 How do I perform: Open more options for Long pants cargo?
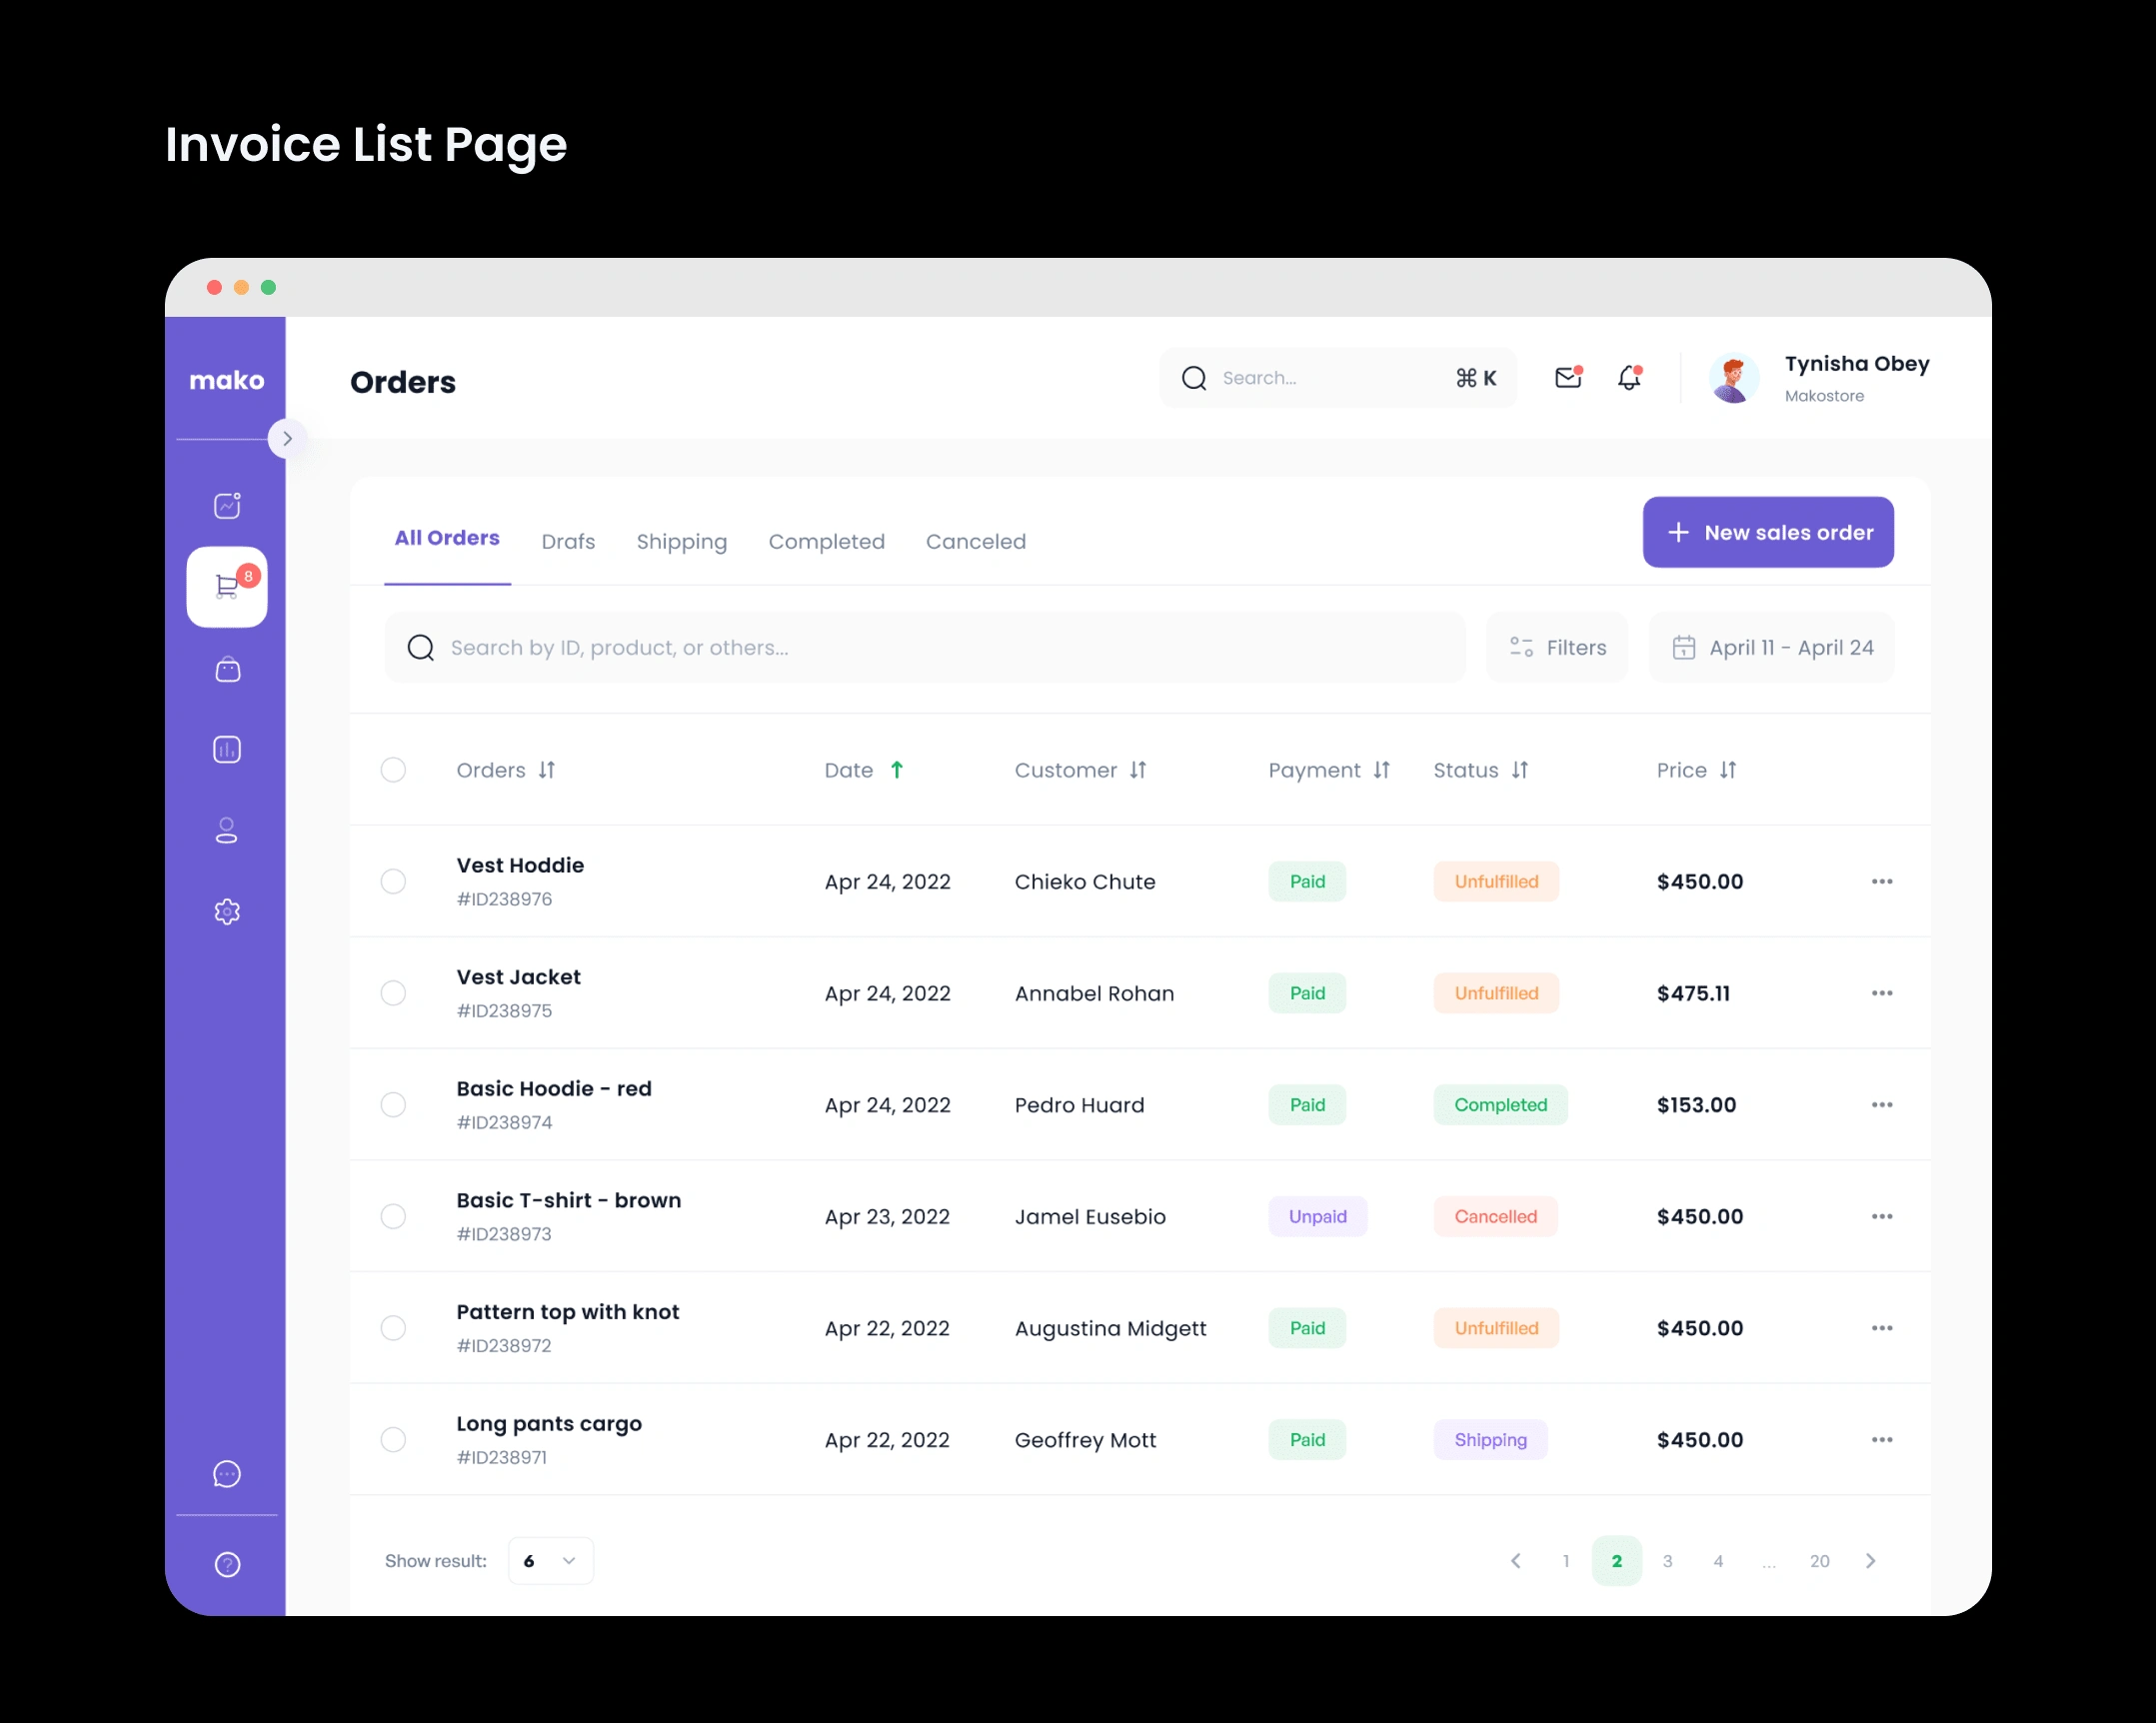click(x=1882, y=1440)
